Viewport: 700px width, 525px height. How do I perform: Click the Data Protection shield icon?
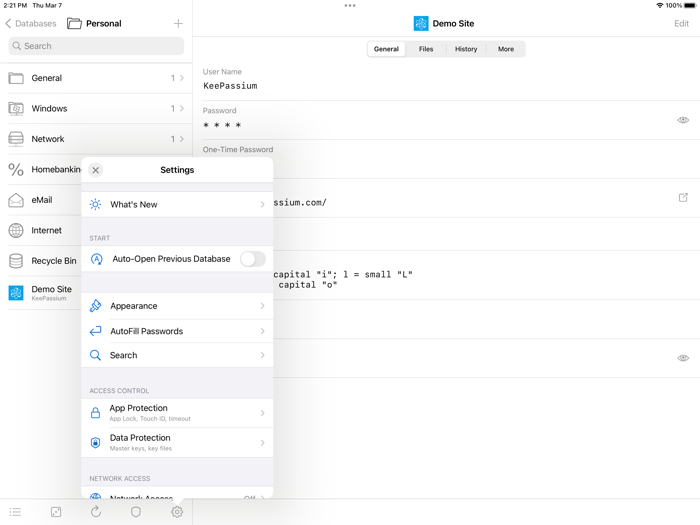coord(95,442)
